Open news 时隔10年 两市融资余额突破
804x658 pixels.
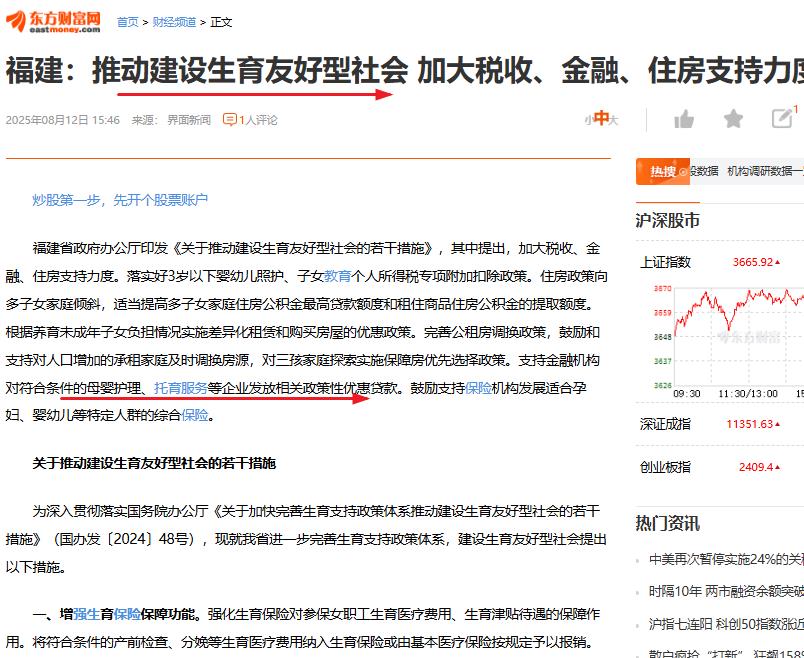click(x=726, y=591)
